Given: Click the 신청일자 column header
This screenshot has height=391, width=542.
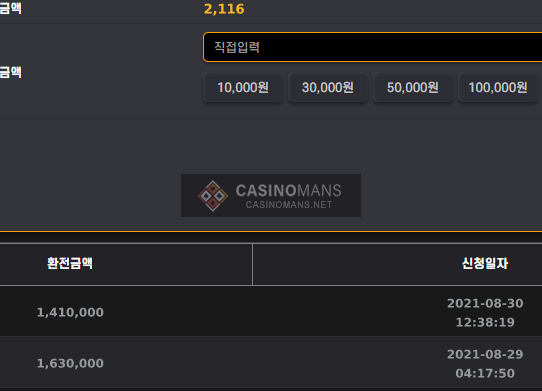Looking at the screenshot, I should pyautogui.click(x=485, y=263).
